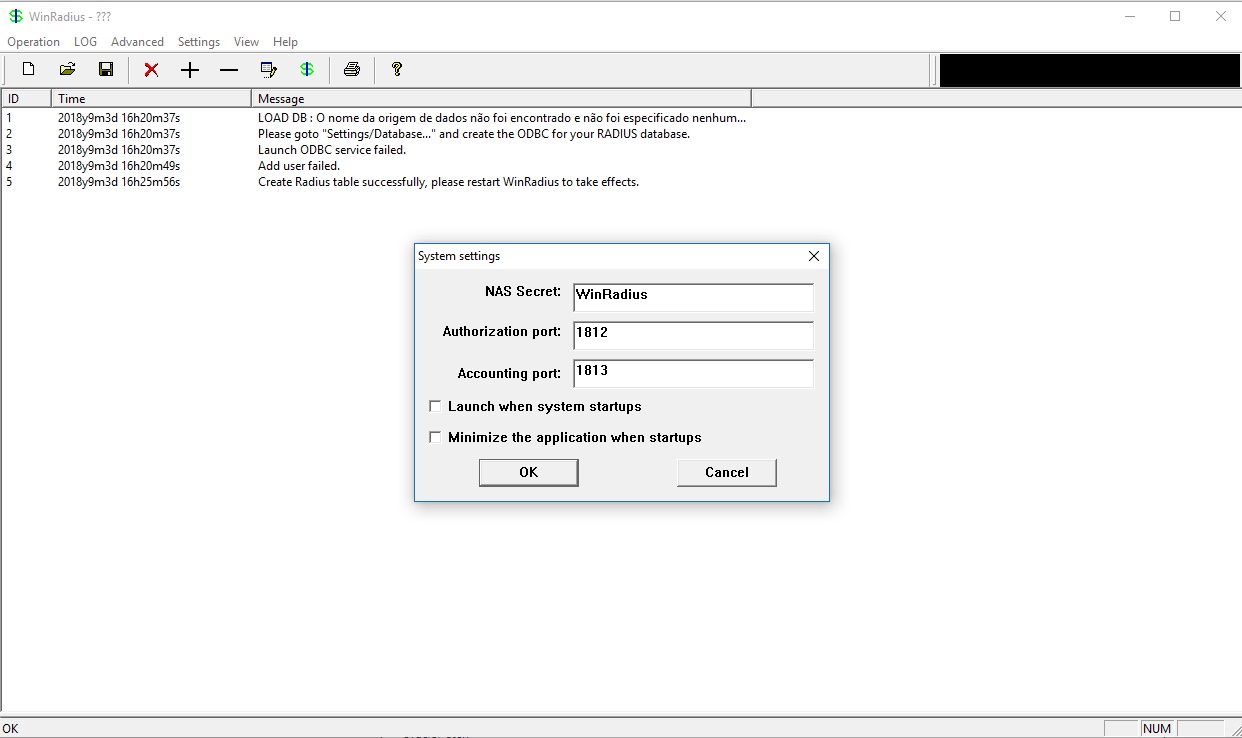Image resolution: width=1242 pixels, height=738 pixels.
Task: Open the LOG menu
Action: click(x=85, y=42)
